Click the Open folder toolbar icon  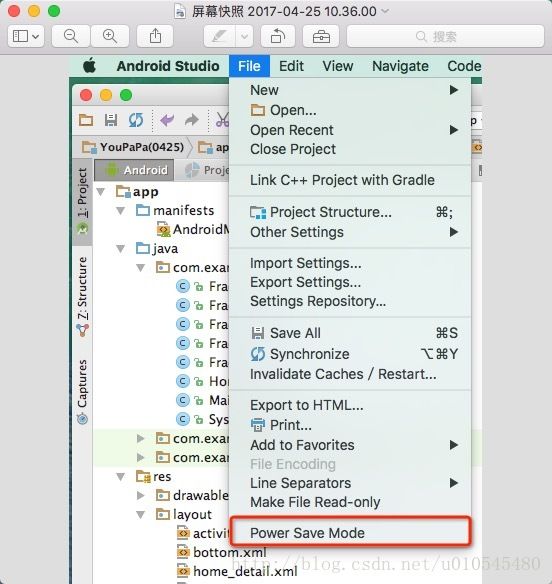pyautogui.click(x=86, y=120)
